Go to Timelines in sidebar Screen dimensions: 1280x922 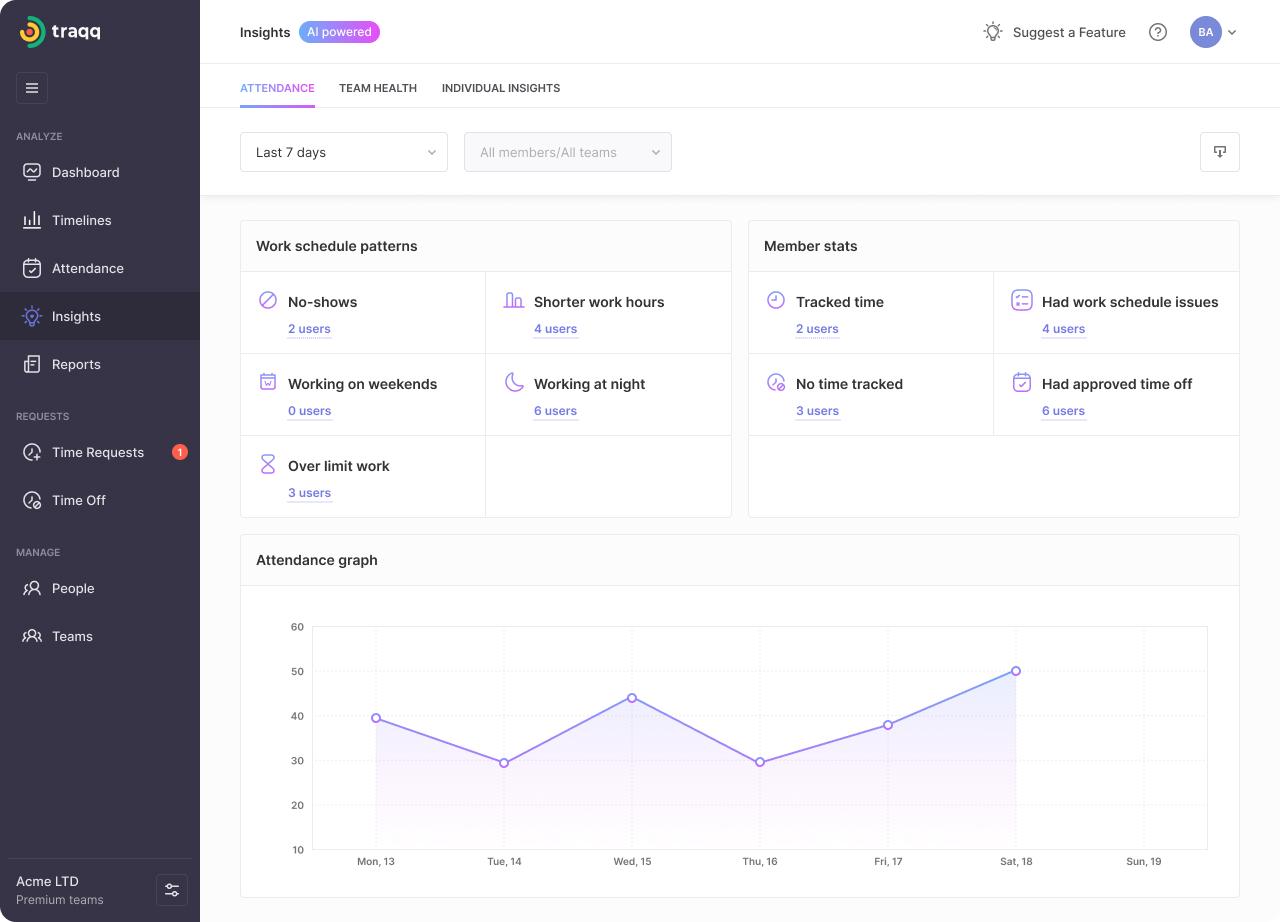81,220
